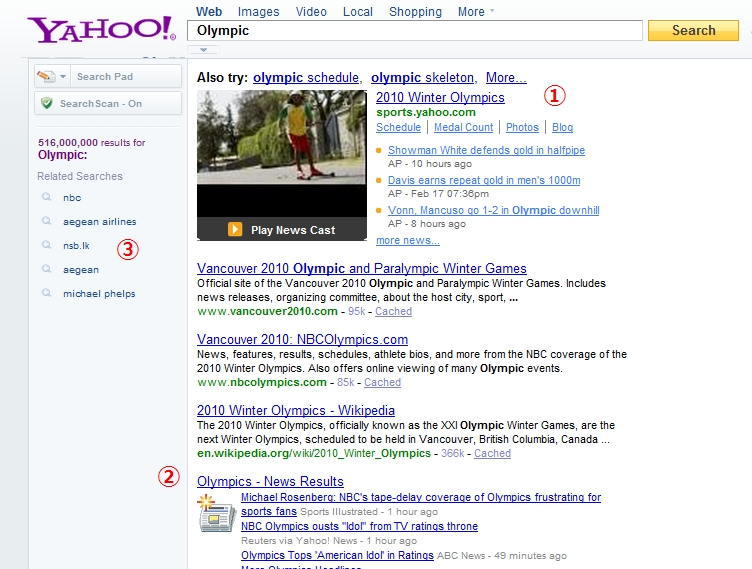Click the yellow Search button
The height and width of the screenshot is (569, 752).
pos(693,31)
